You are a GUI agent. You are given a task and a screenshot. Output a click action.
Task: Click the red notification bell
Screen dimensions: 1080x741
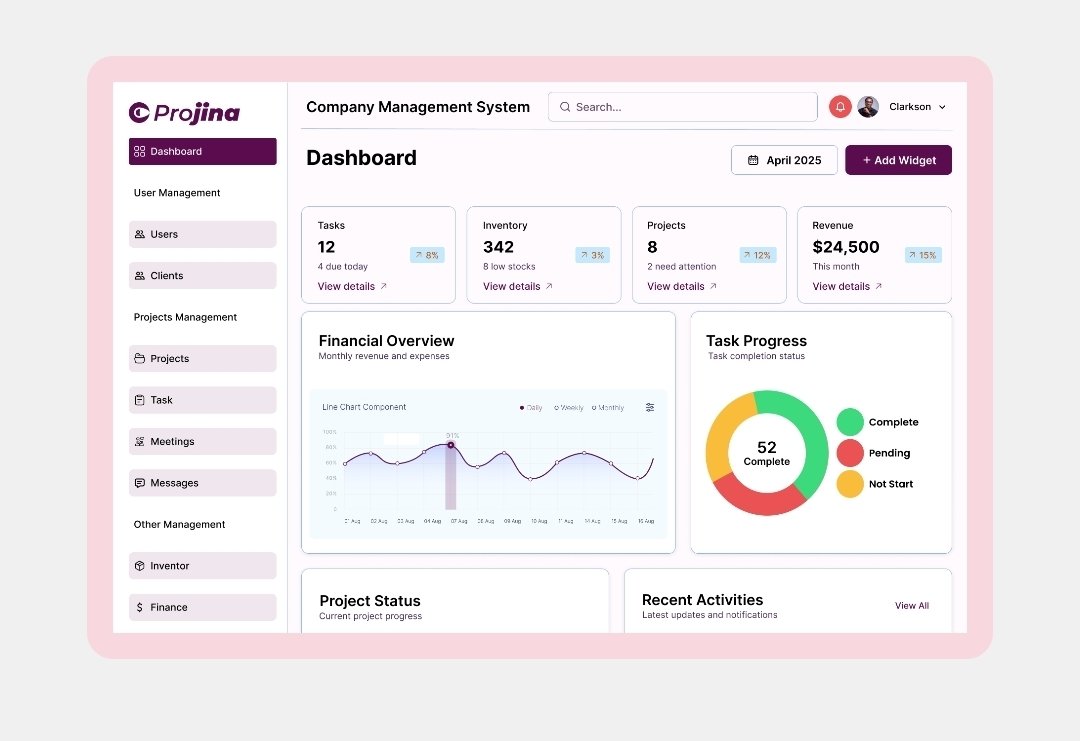click(x=840, y=106)
